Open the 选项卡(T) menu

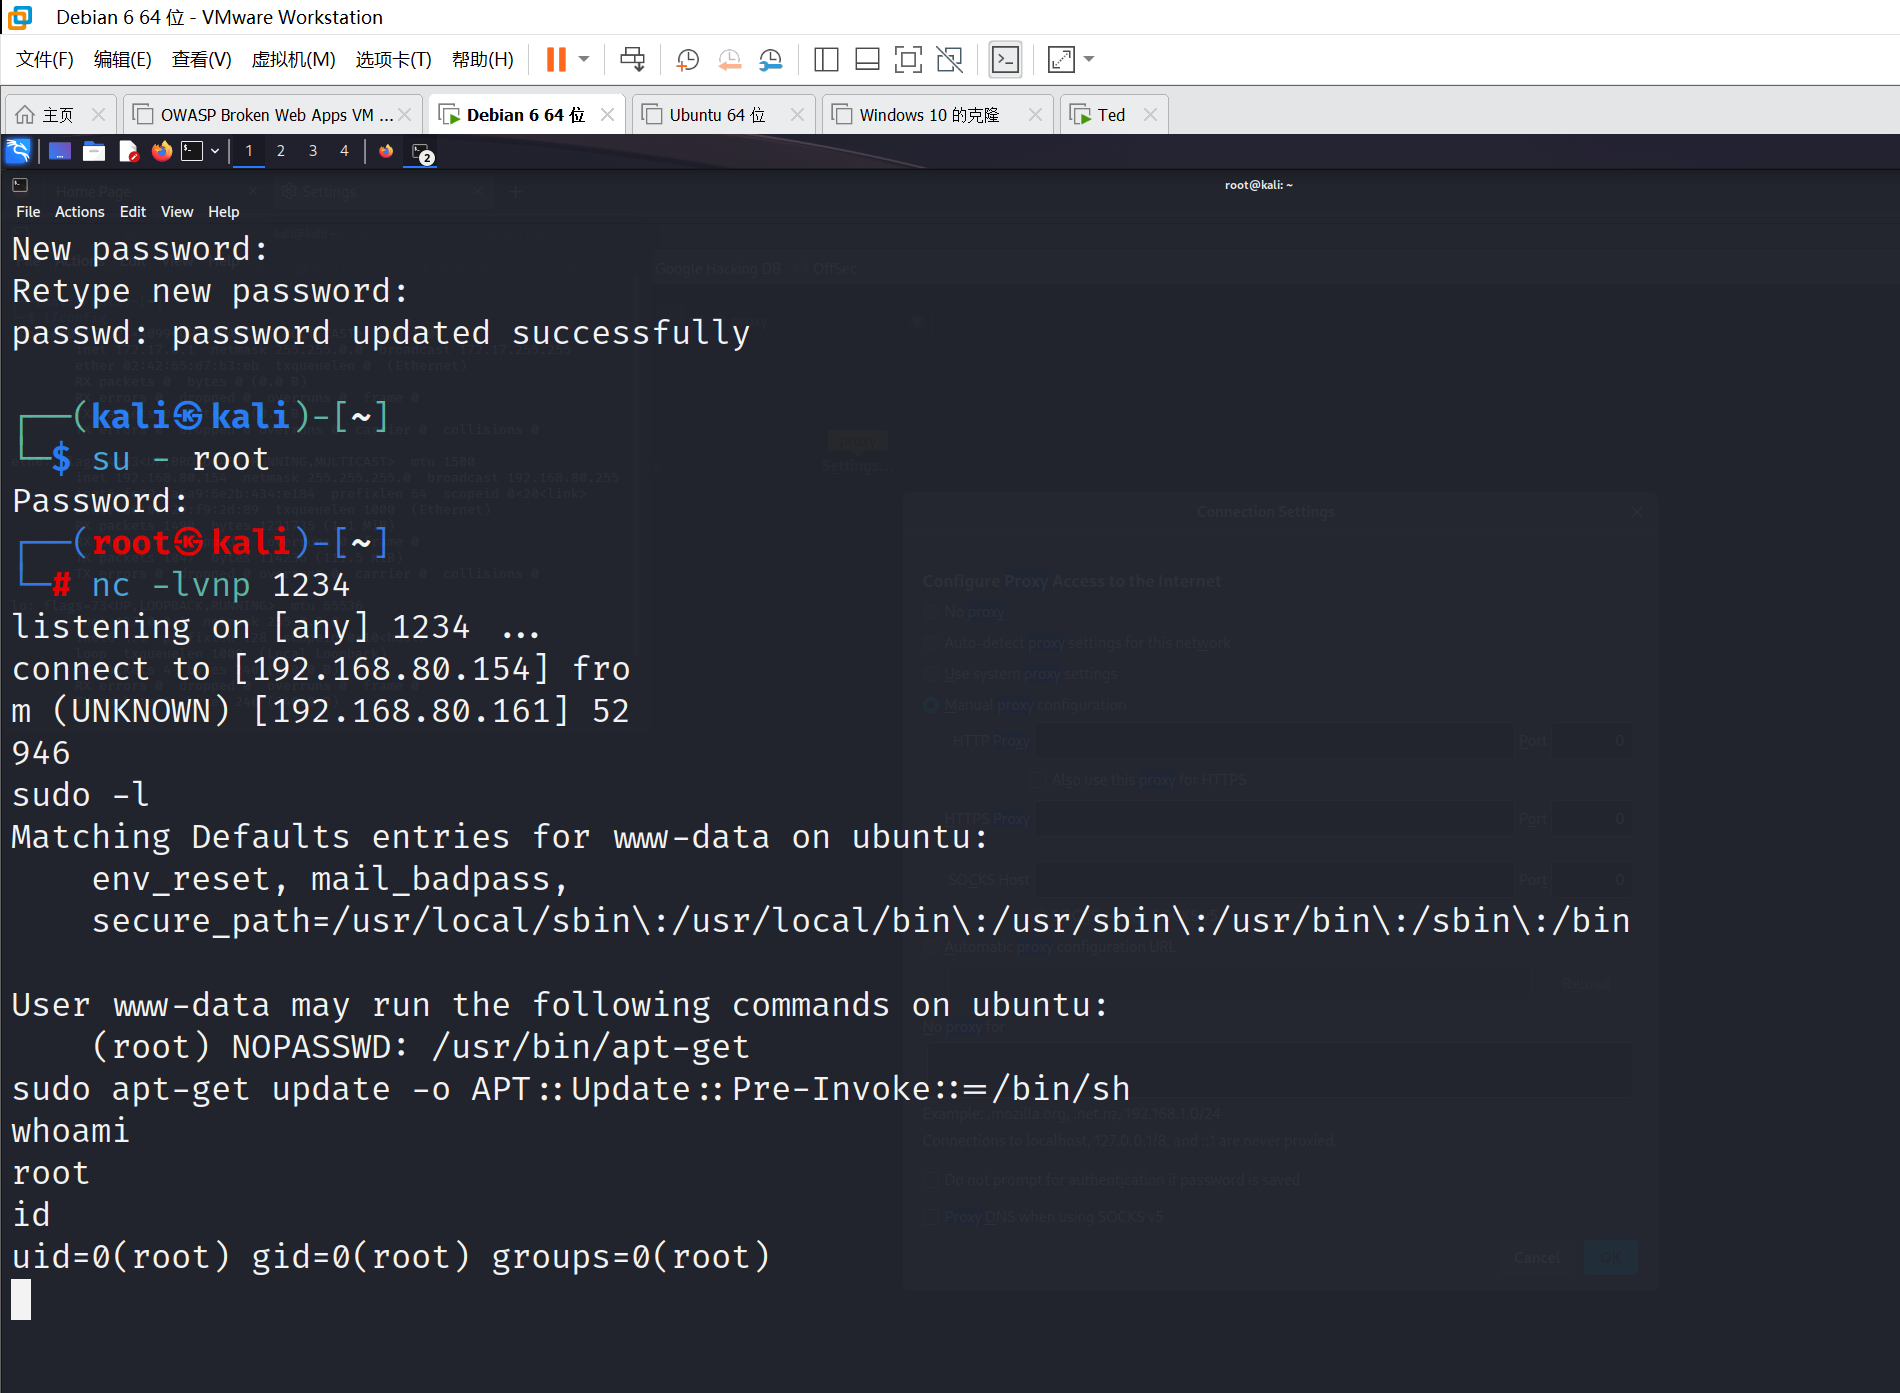[393, 59]
